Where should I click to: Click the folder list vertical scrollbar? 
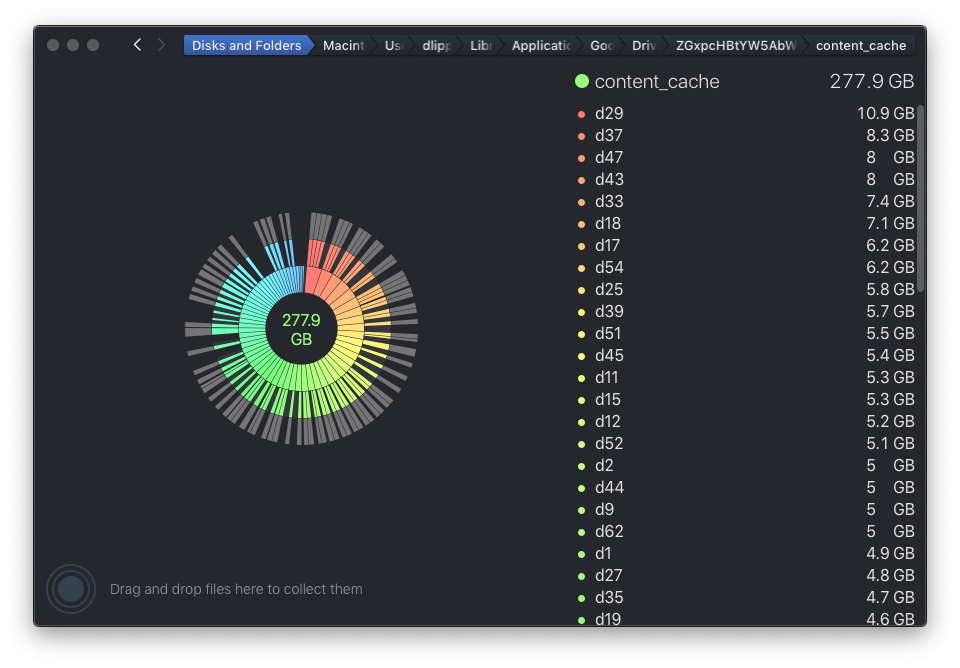[x=920, y=199]
